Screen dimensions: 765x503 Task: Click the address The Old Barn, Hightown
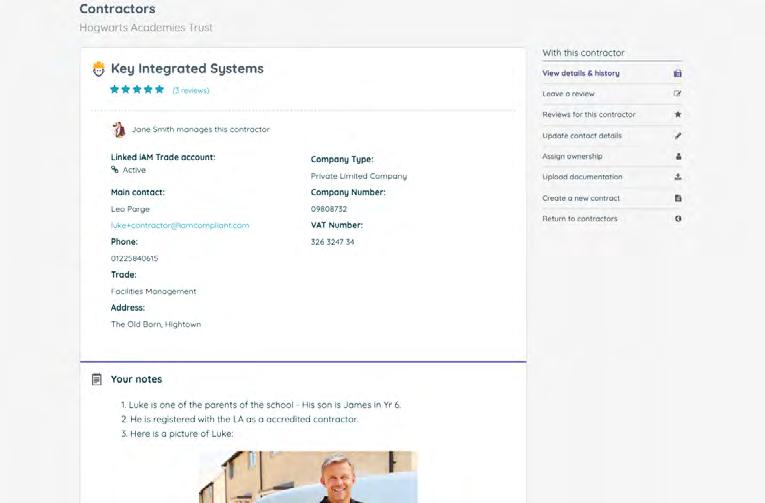pyautogui.click(x=156, y=324)
